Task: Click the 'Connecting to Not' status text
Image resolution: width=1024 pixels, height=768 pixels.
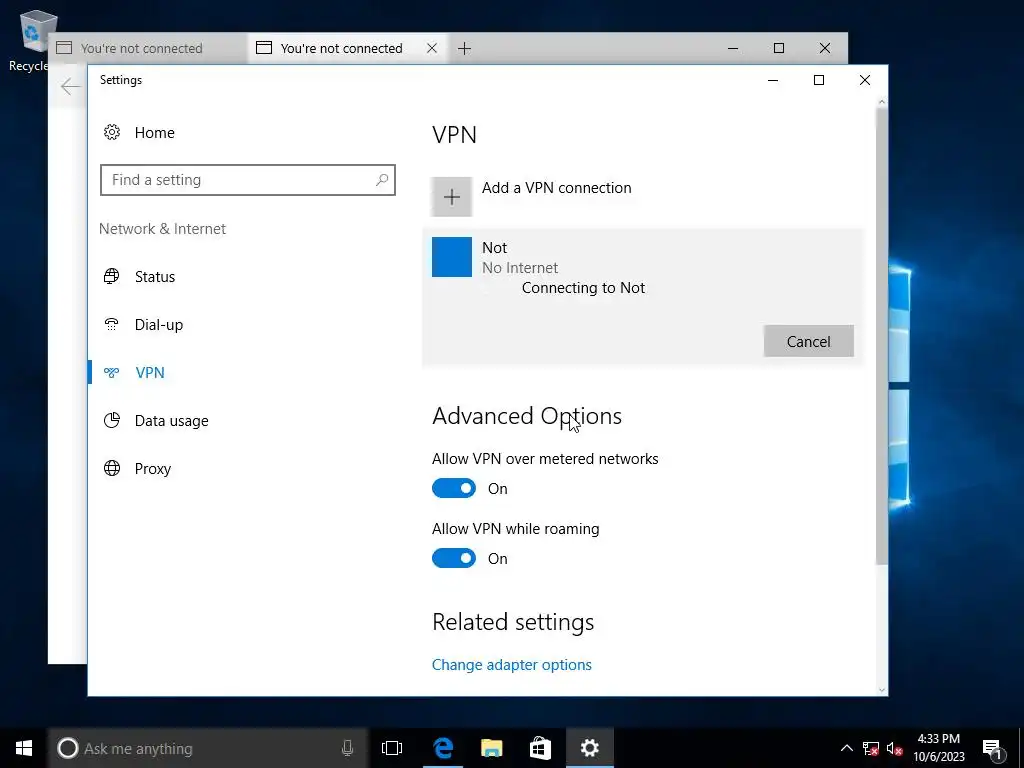Action: tap(583, 288)
